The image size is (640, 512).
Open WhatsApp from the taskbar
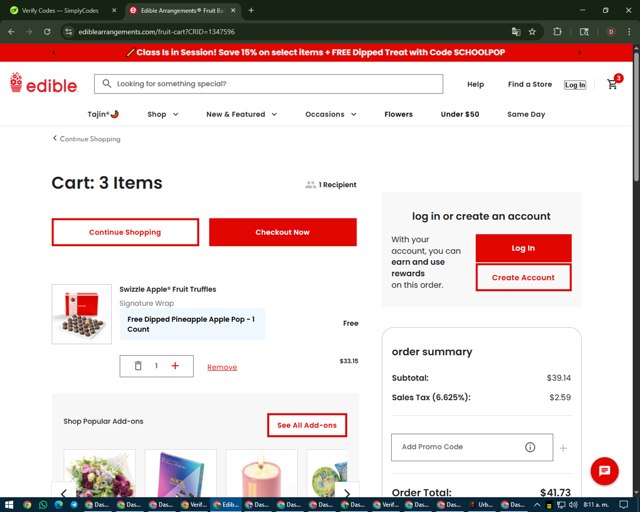pos(43,505)
